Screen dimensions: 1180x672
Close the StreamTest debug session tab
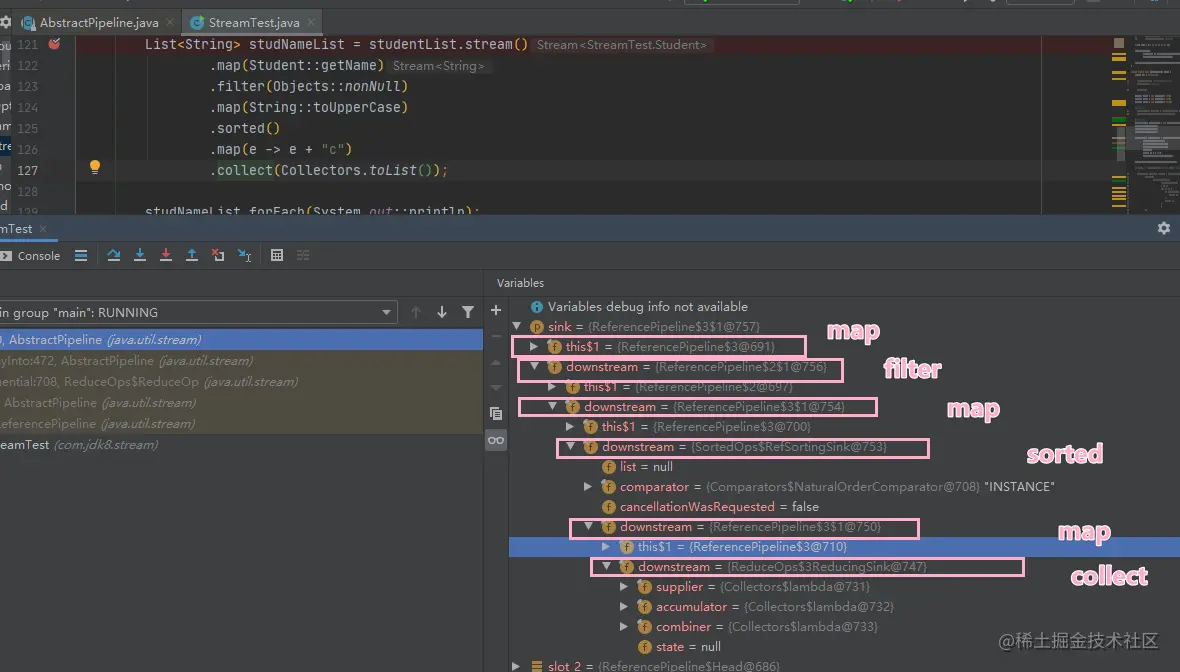click(43, 229)
